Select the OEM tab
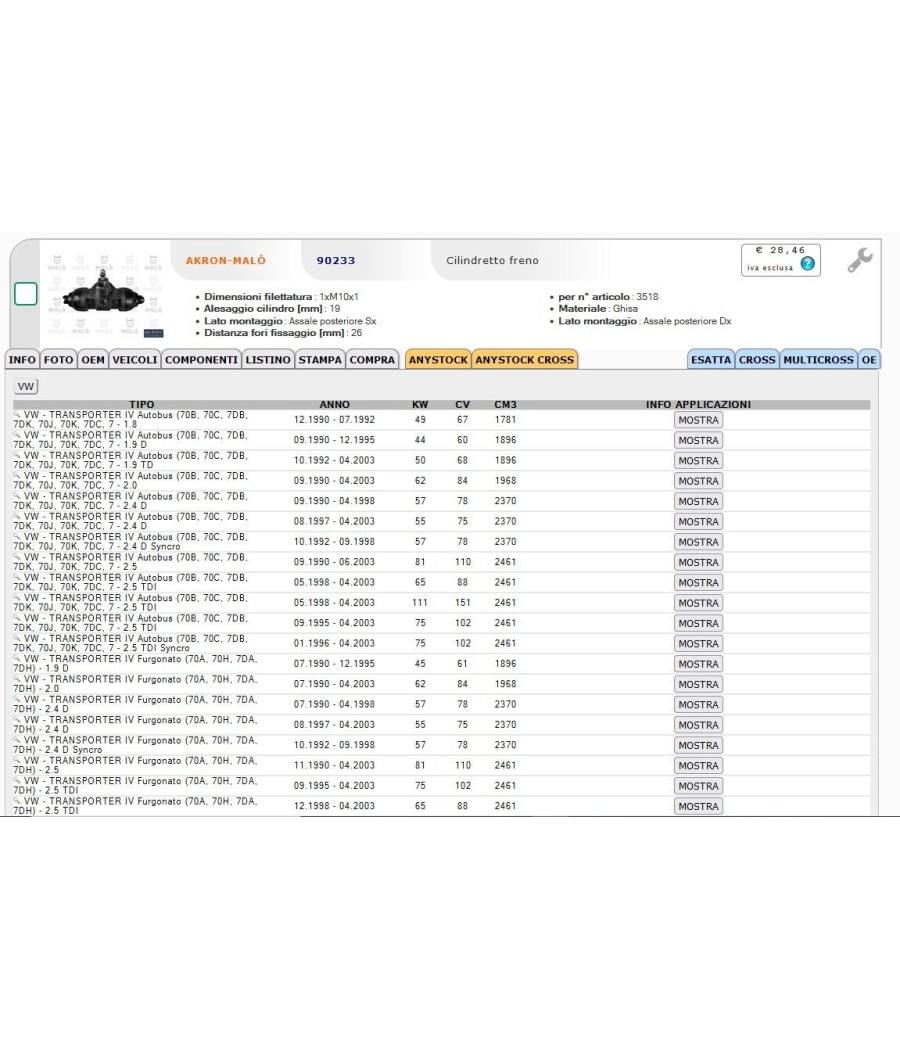 93,360
